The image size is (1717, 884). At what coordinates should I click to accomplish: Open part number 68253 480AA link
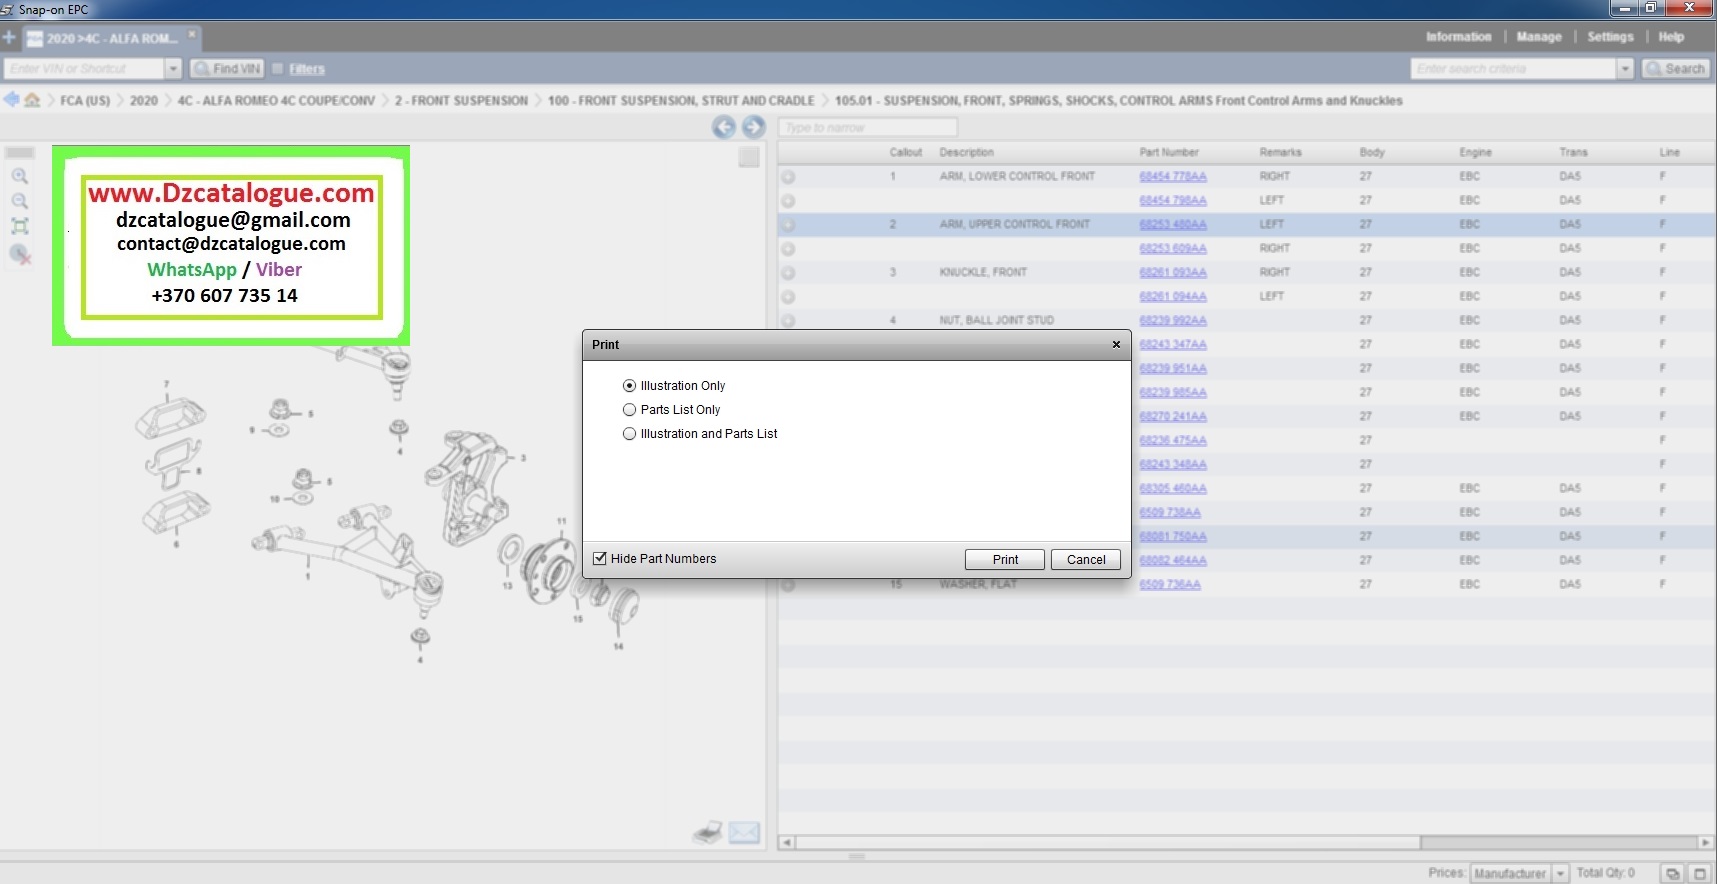click(1173, 225)
